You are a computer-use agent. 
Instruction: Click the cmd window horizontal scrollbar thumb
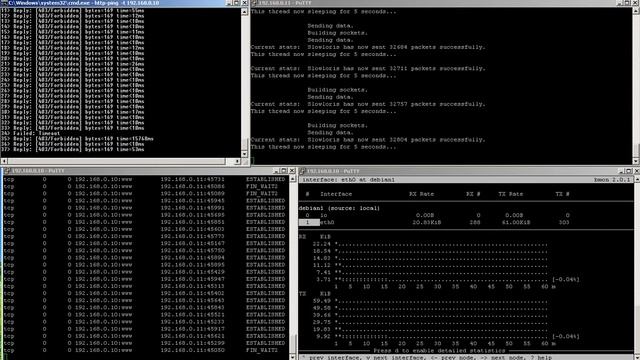(116, 161)
